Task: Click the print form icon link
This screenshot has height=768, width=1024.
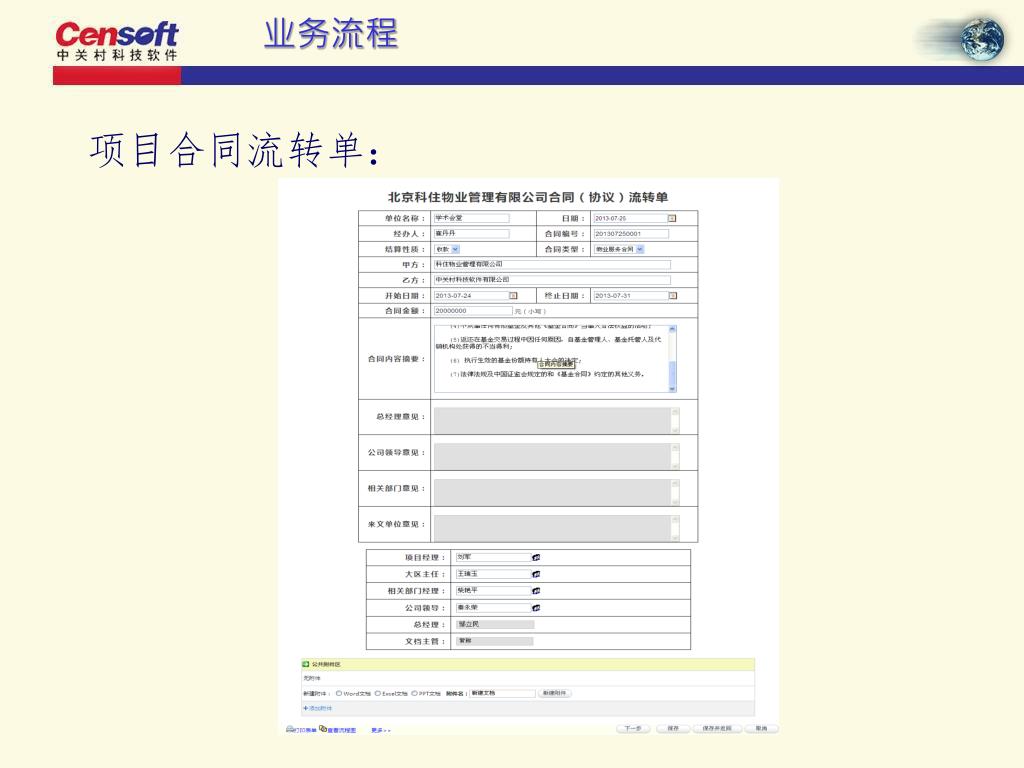Action: (x=301, y=729)
